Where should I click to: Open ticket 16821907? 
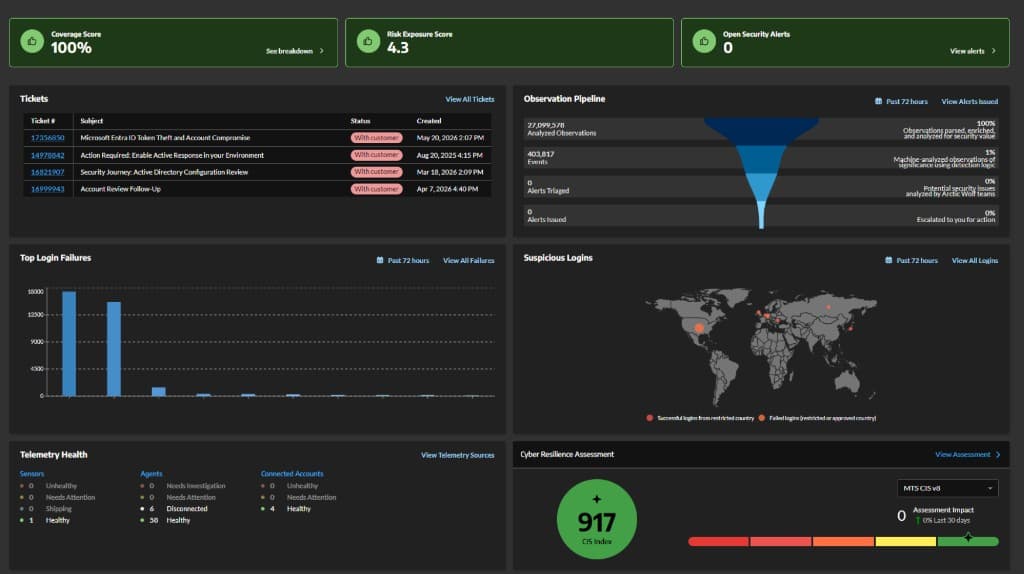(48, 172)
